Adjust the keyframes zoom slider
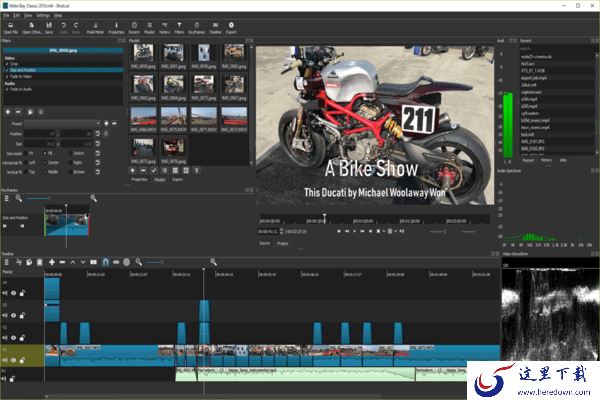Screen dimensions: 600x400 (x=38, y=198)
